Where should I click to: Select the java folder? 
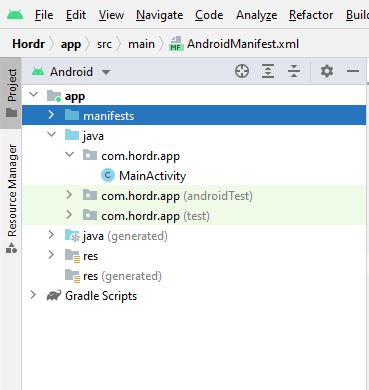point(93,136)
